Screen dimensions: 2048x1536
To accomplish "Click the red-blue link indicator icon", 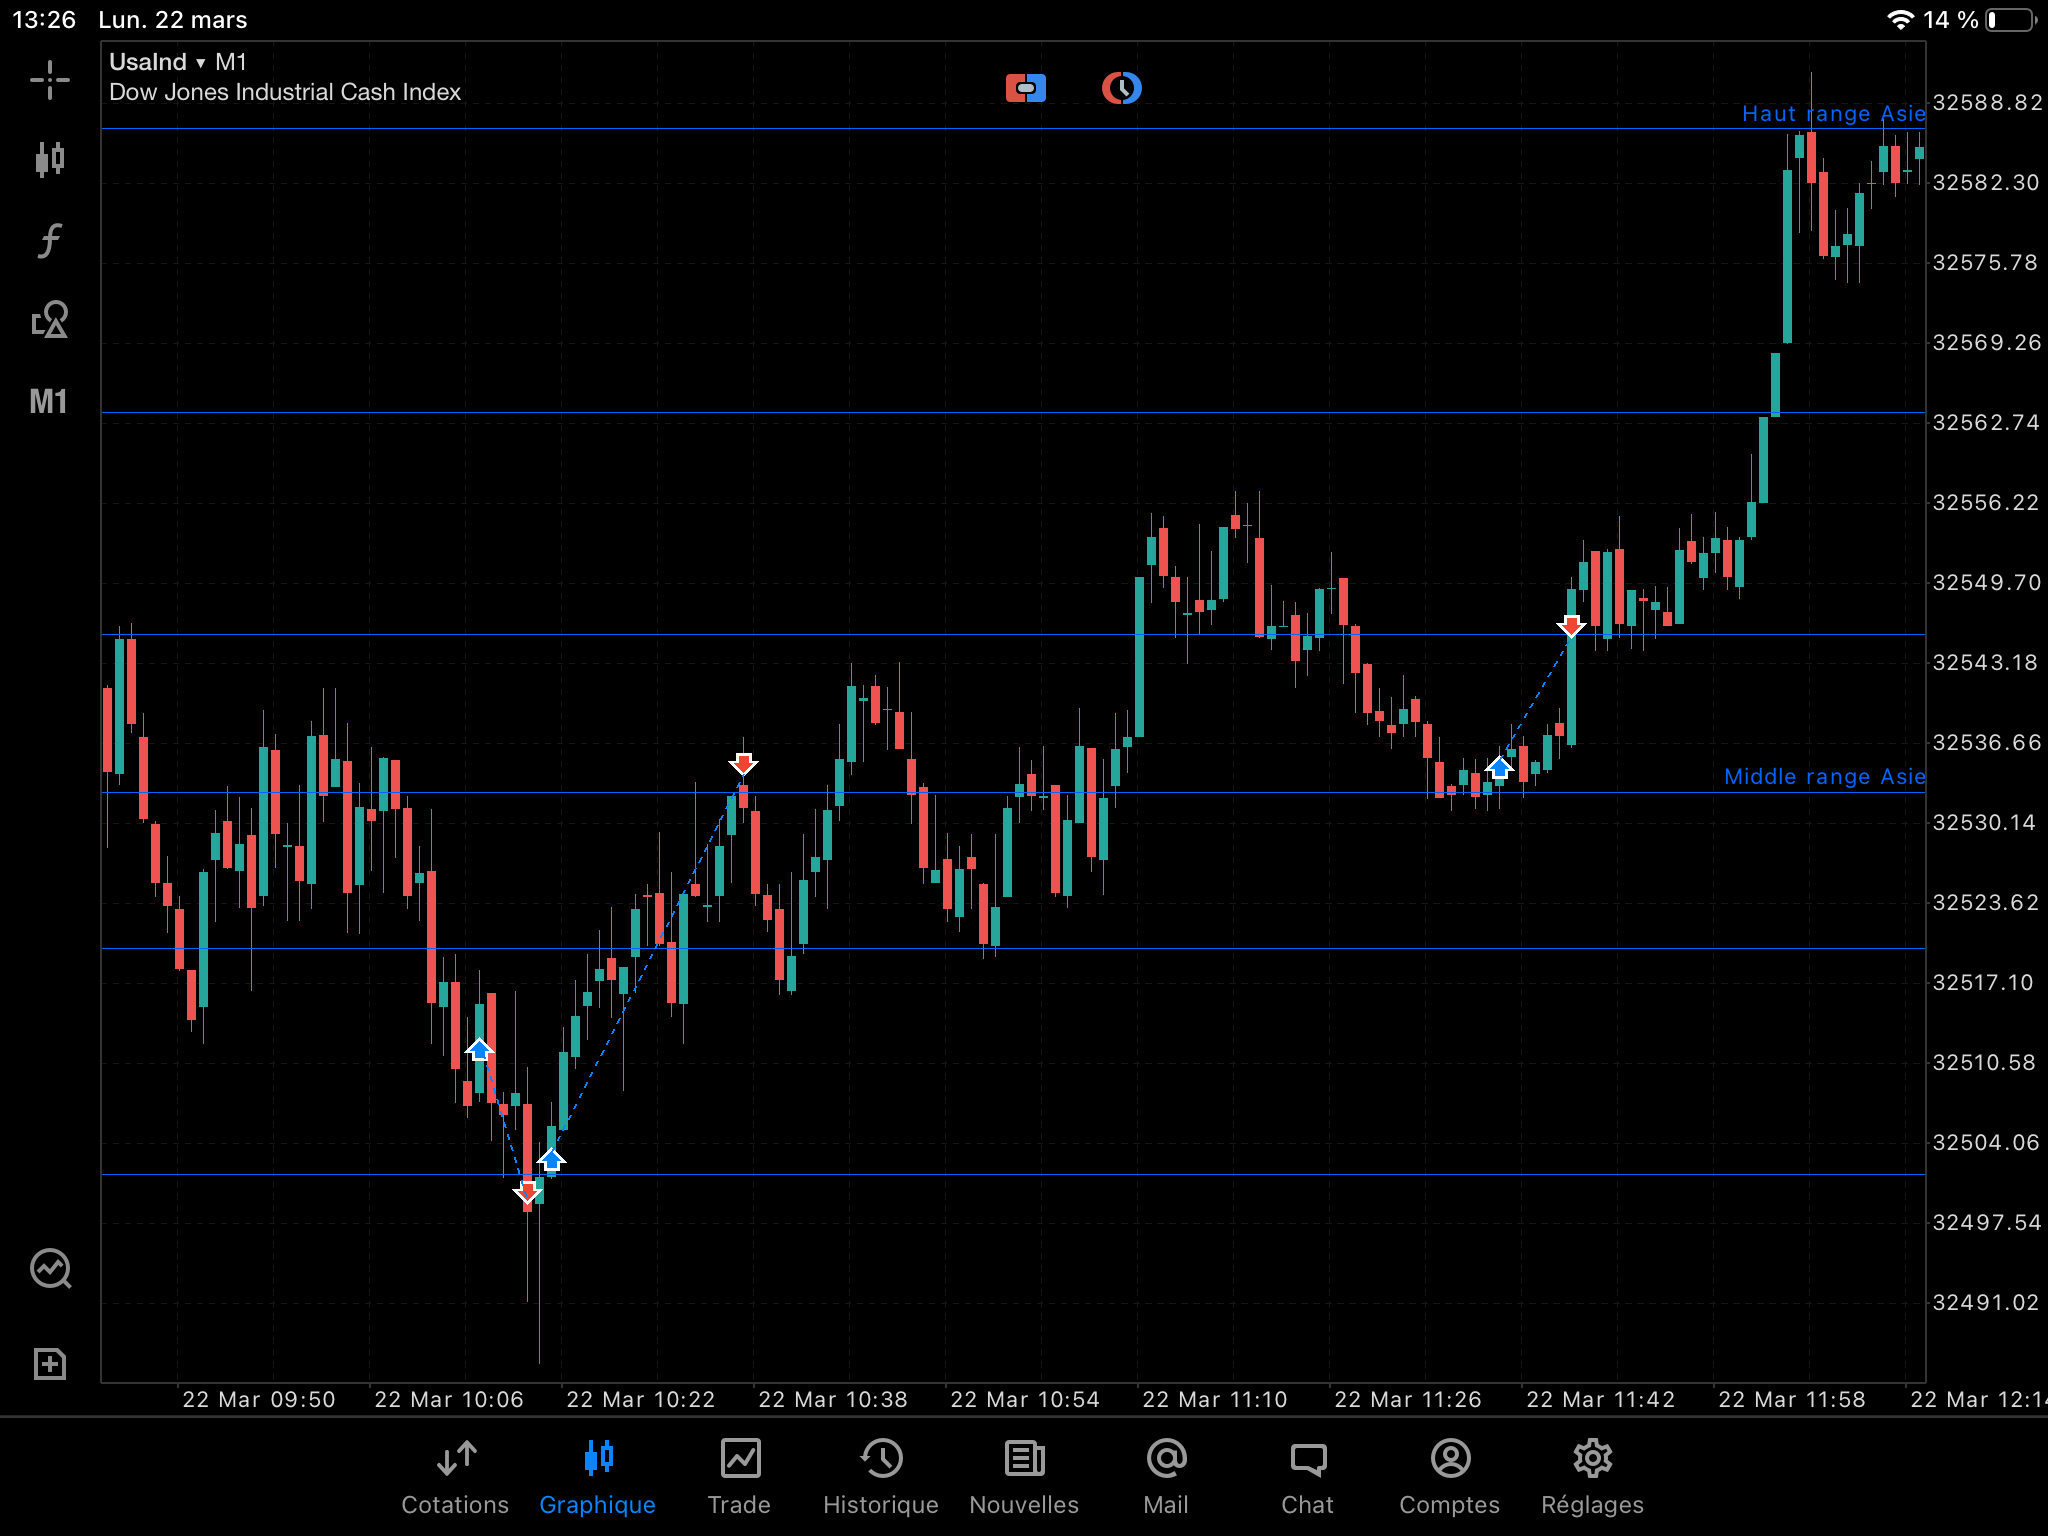I will click(x=1025, y=88).
